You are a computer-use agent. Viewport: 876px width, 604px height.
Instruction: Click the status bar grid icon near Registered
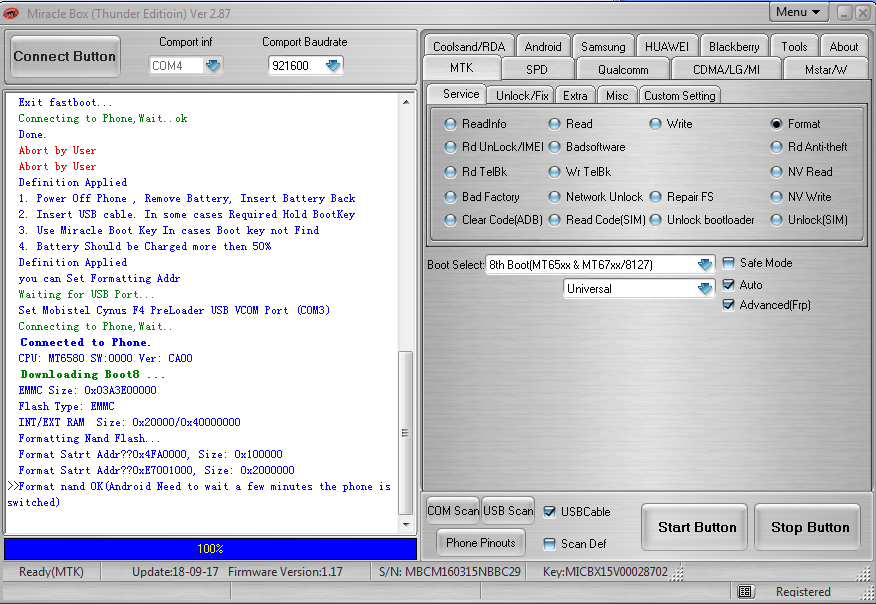pyautogui.click(x=745, y=591)
